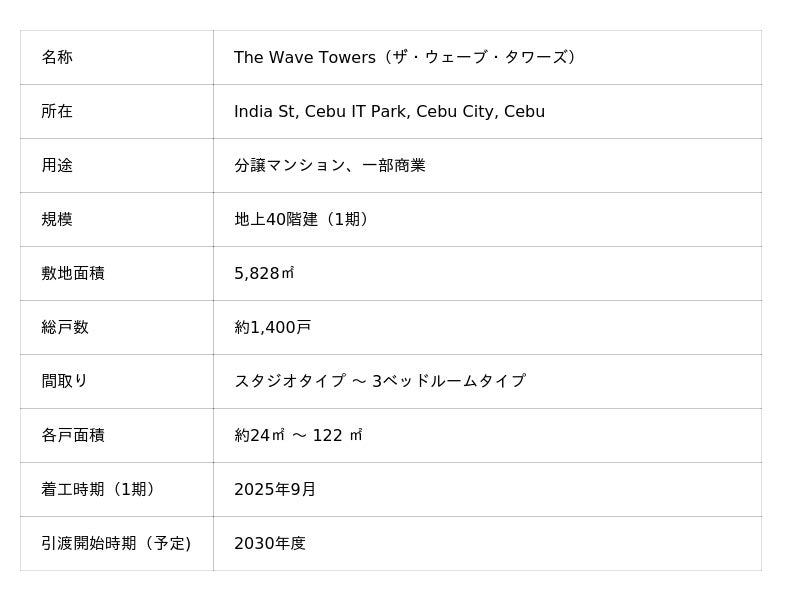800x601 pixels.
Task: Select the スタジオタイプ 〜 3ベッドルームタイプ text
Action: click(380, 382)
